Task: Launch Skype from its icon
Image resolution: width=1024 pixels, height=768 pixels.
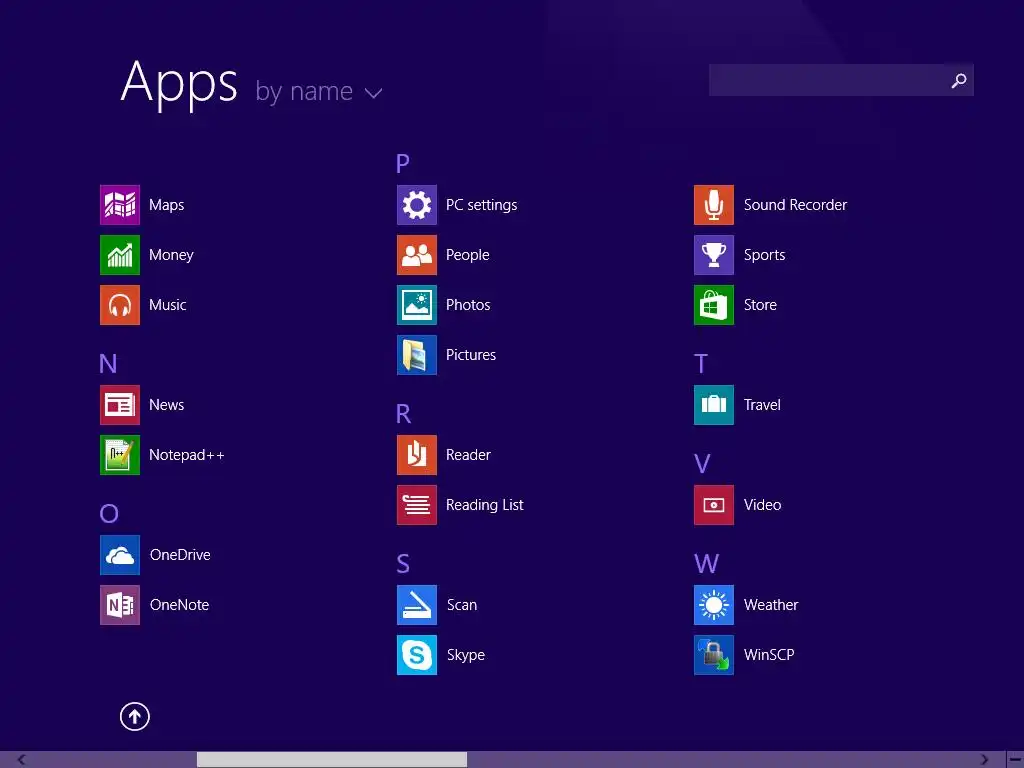Action: [417, 655]
